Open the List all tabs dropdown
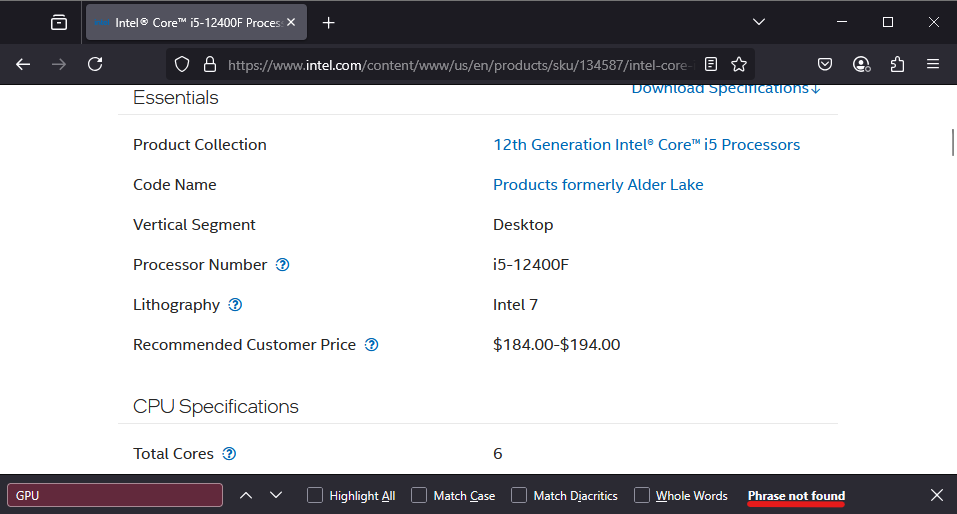 pyautogui.click(x=760, y=22)
